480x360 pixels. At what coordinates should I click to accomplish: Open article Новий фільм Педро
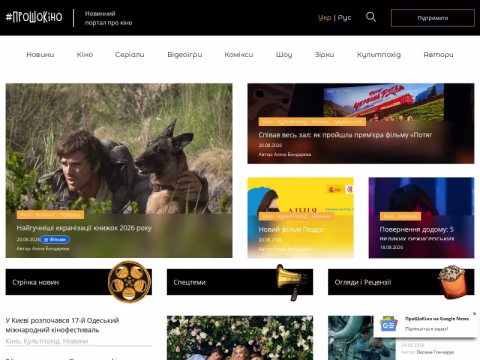click(x=291, y=229)
